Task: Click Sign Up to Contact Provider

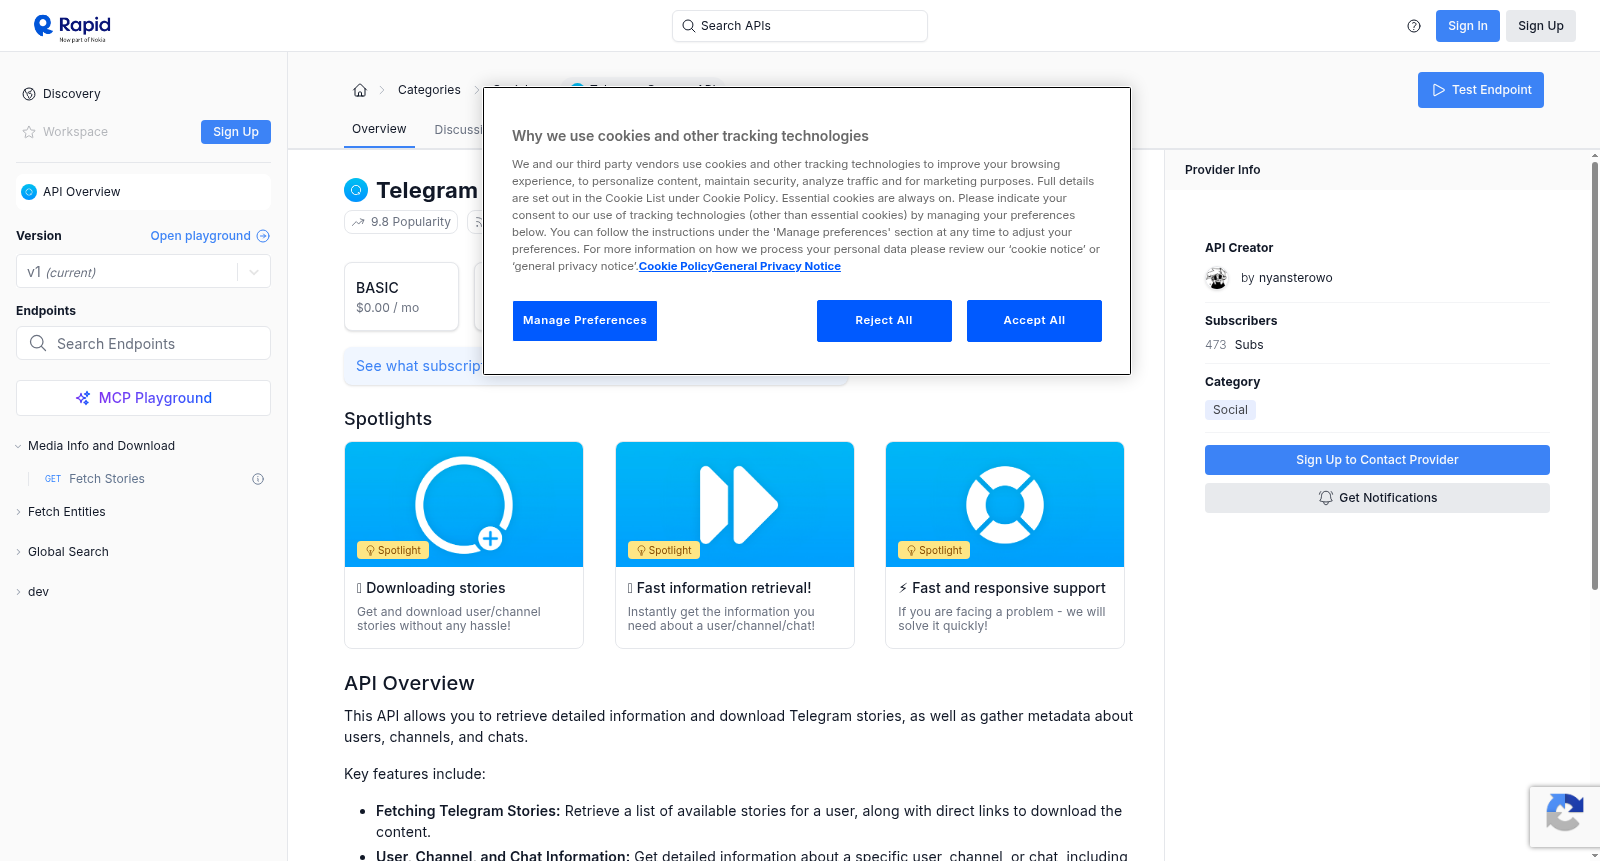Action: pos(1377,460)
